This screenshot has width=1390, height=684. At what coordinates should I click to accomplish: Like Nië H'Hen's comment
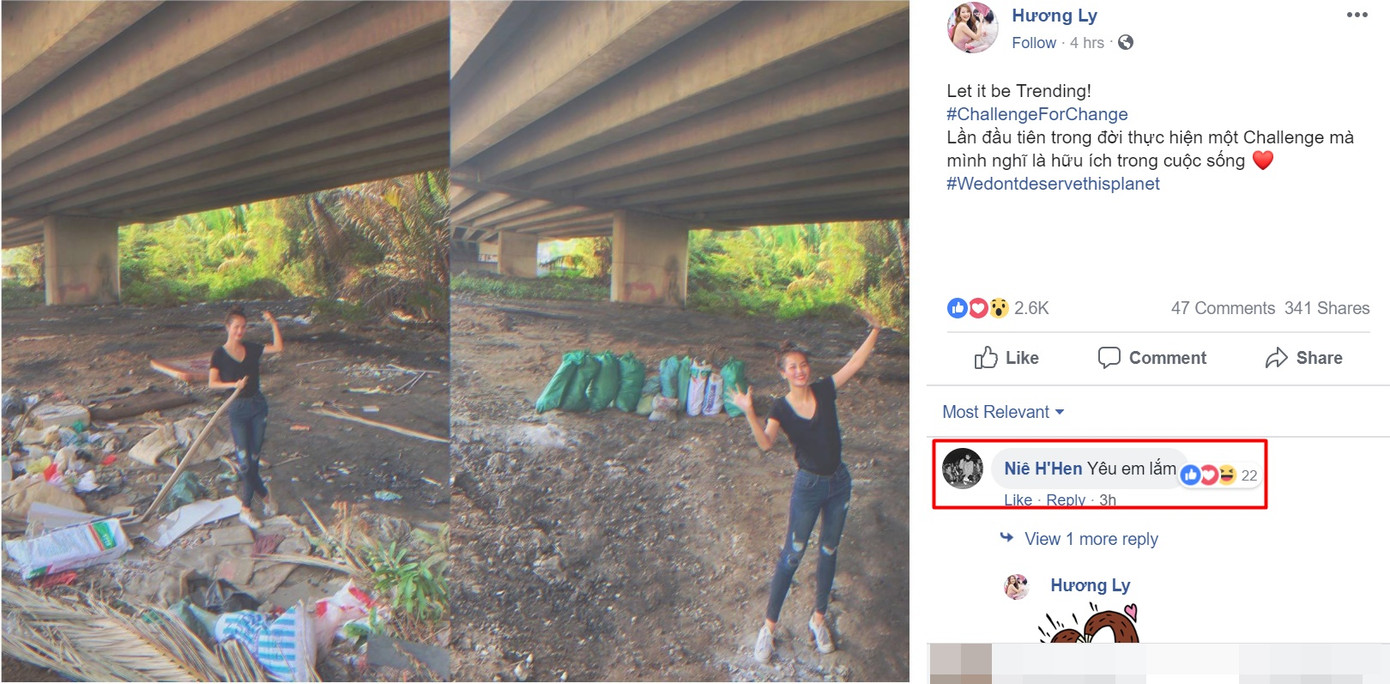coord(1017,500)
